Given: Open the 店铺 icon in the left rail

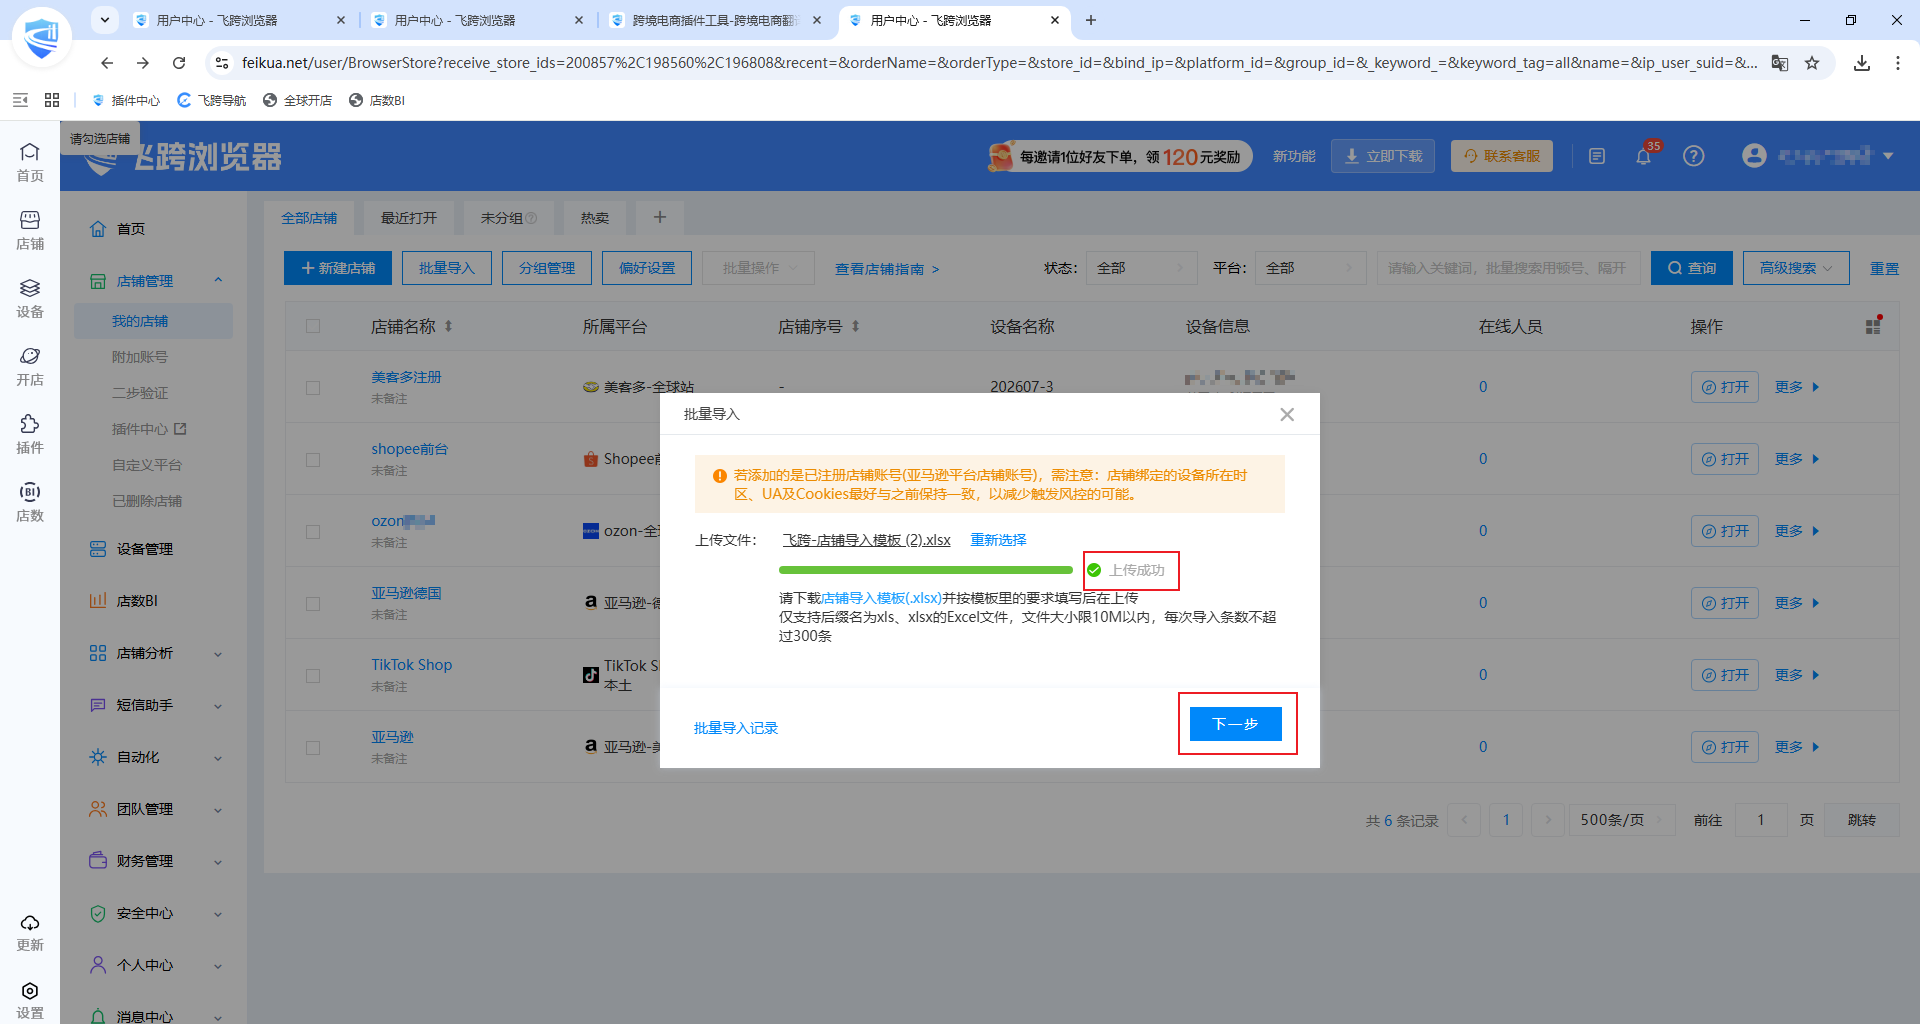Looking at the screenshot, I should click(30, 230).
